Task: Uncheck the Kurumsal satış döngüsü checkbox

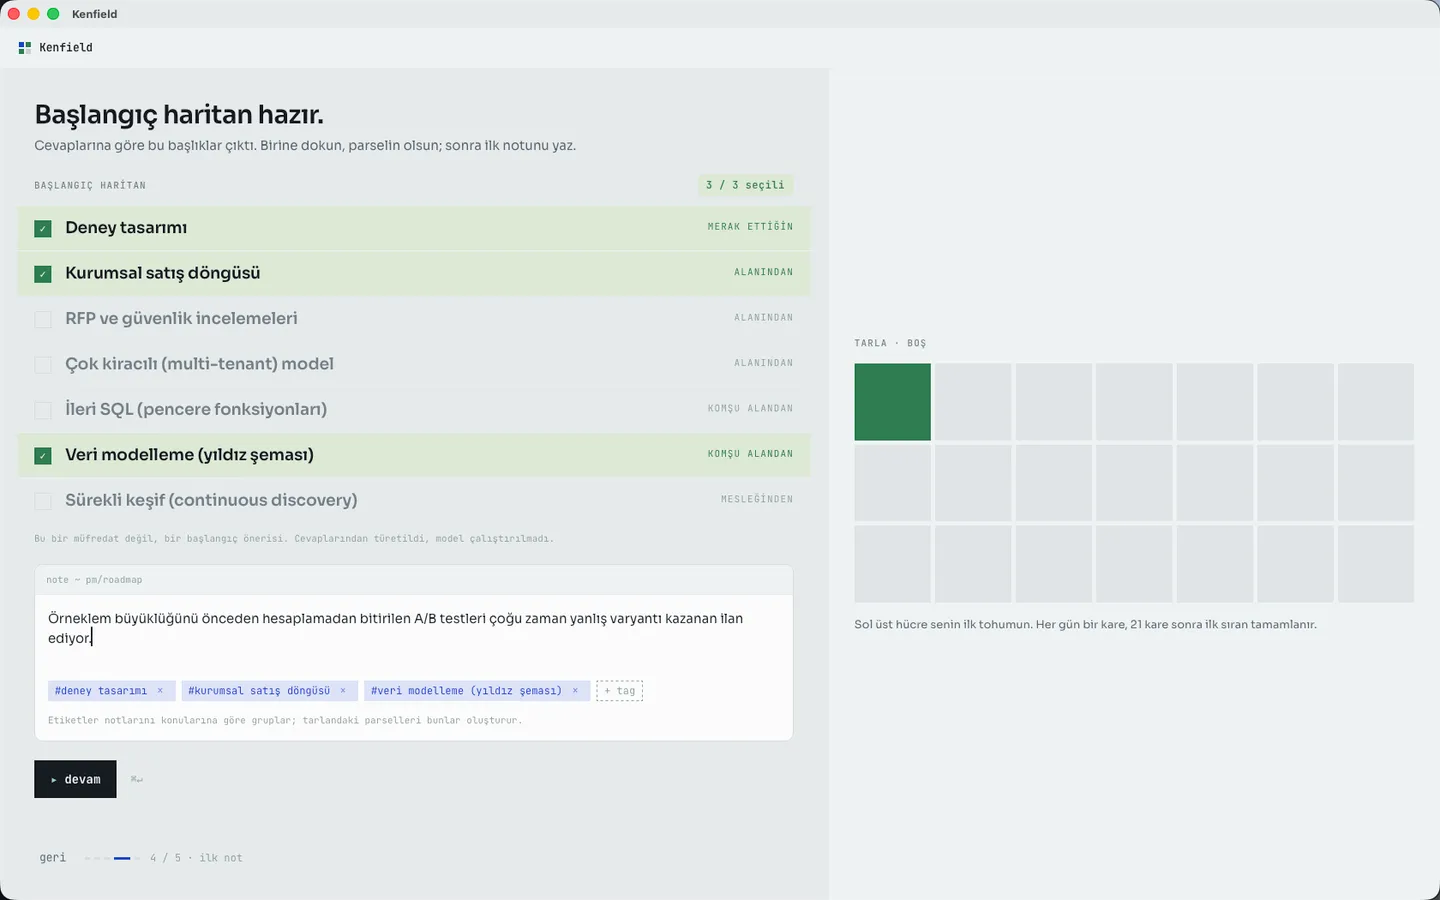Action: click(43, 274)
